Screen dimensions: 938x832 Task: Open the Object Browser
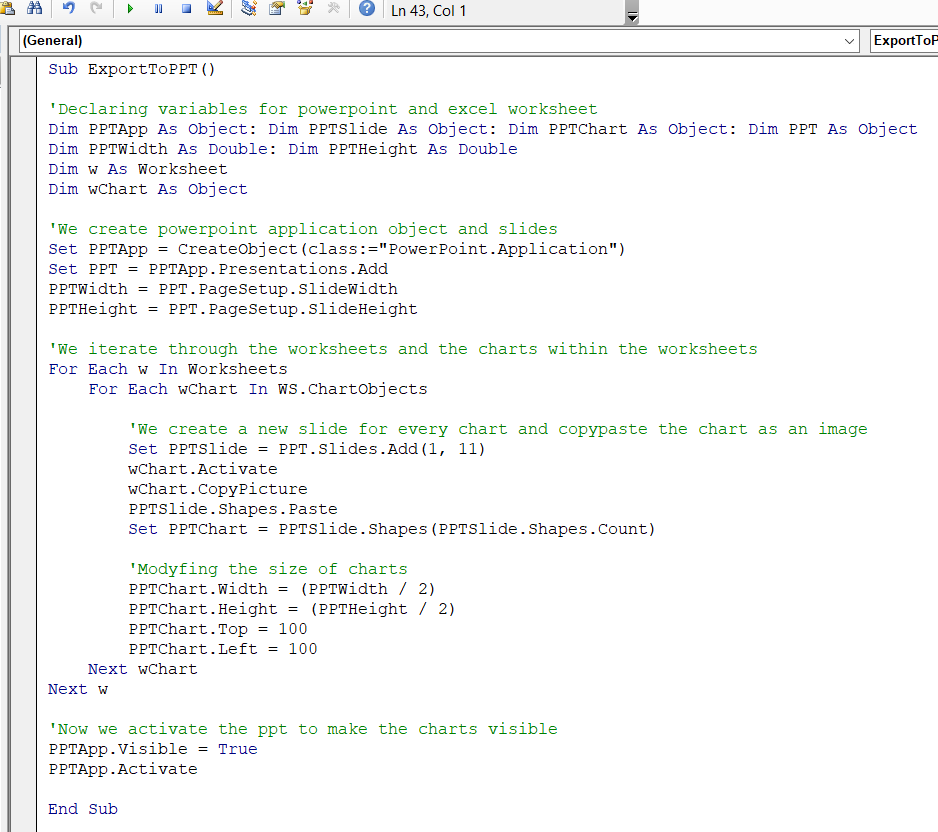pos(305,9)
